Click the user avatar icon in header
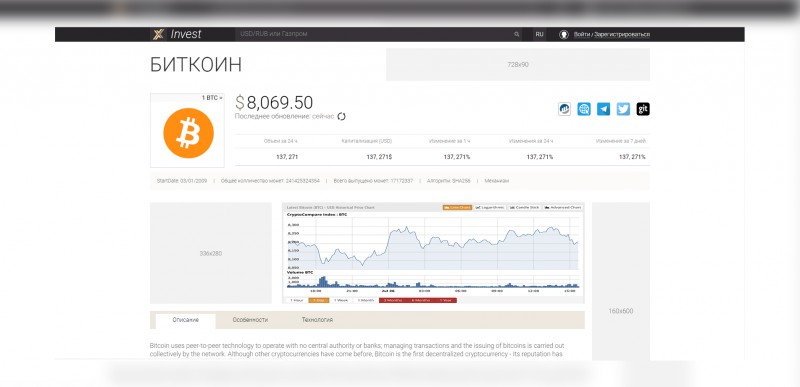The height and width of the screenshot is (387, 800). click(x=564, y=34)
